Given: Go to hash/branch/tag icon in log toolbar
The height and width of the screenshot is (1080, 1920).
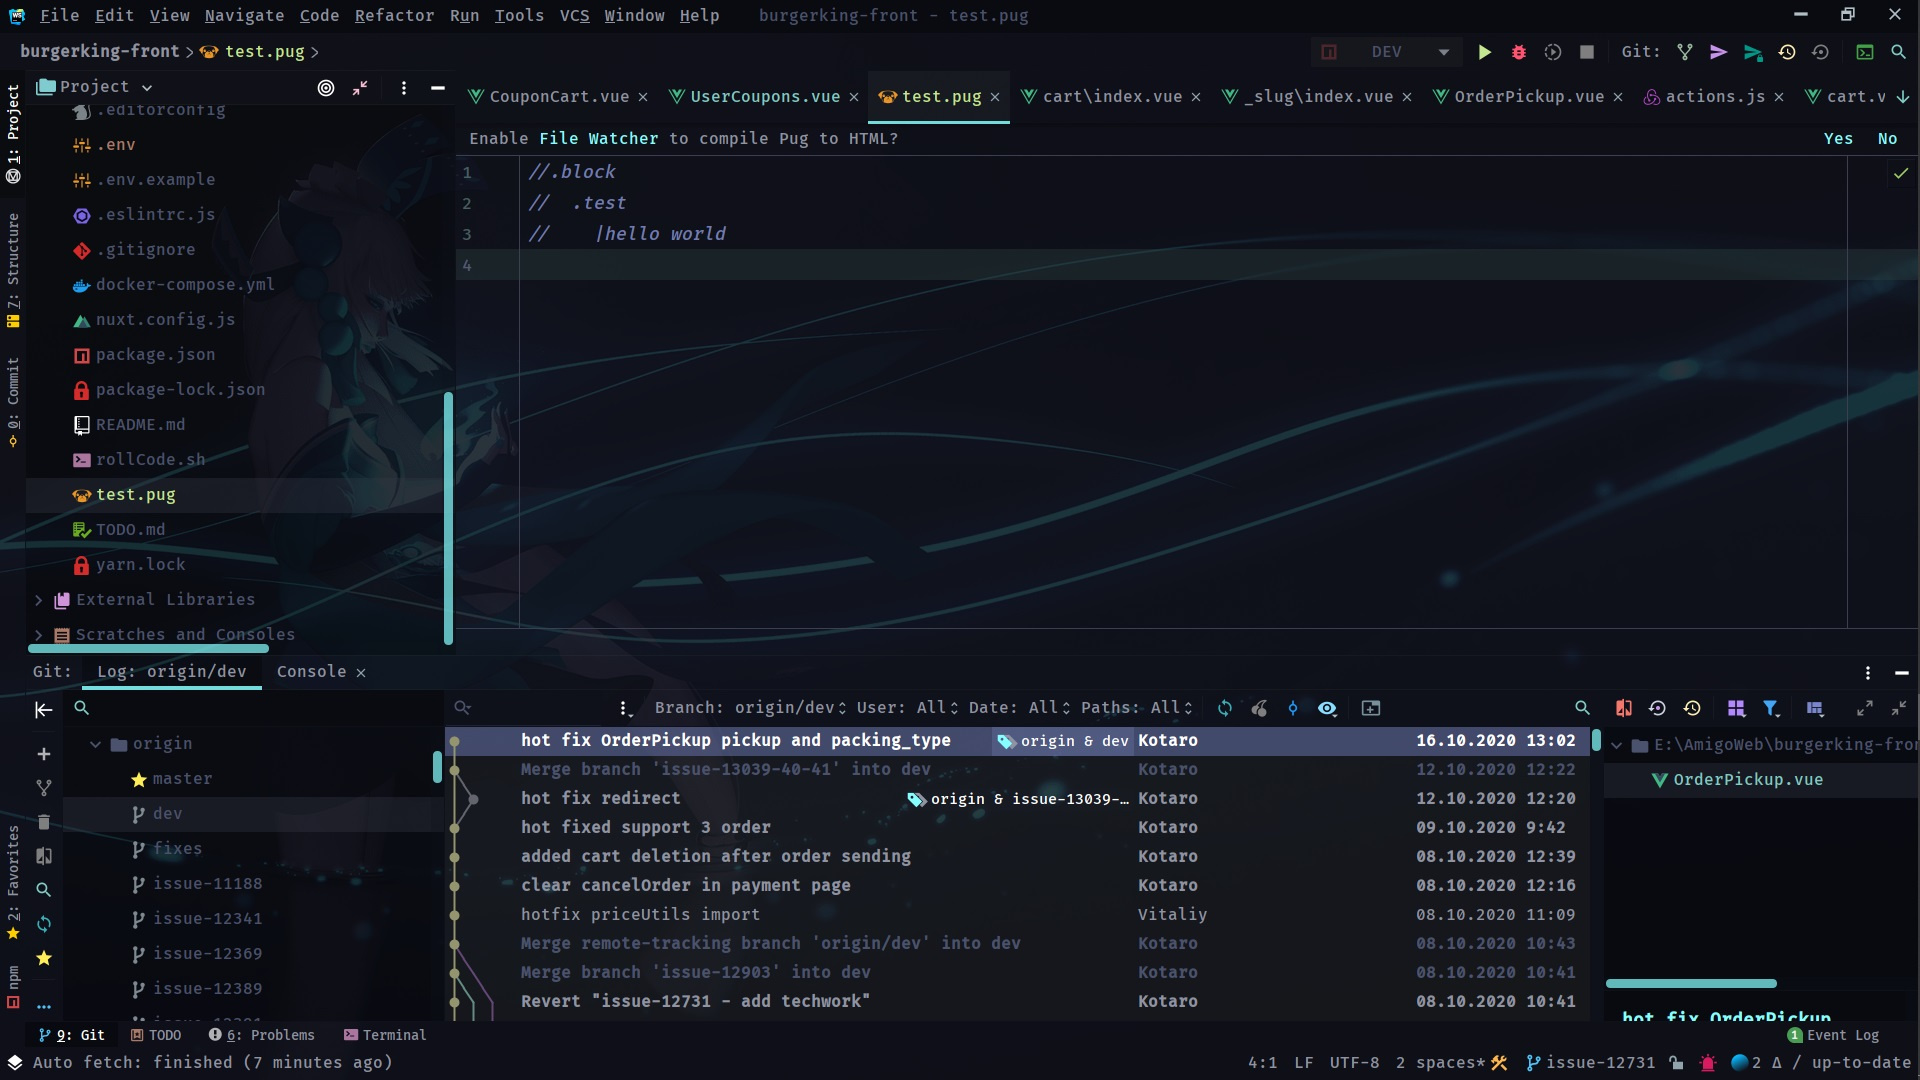Looking at the screenshot, I should pos(1293,708).
